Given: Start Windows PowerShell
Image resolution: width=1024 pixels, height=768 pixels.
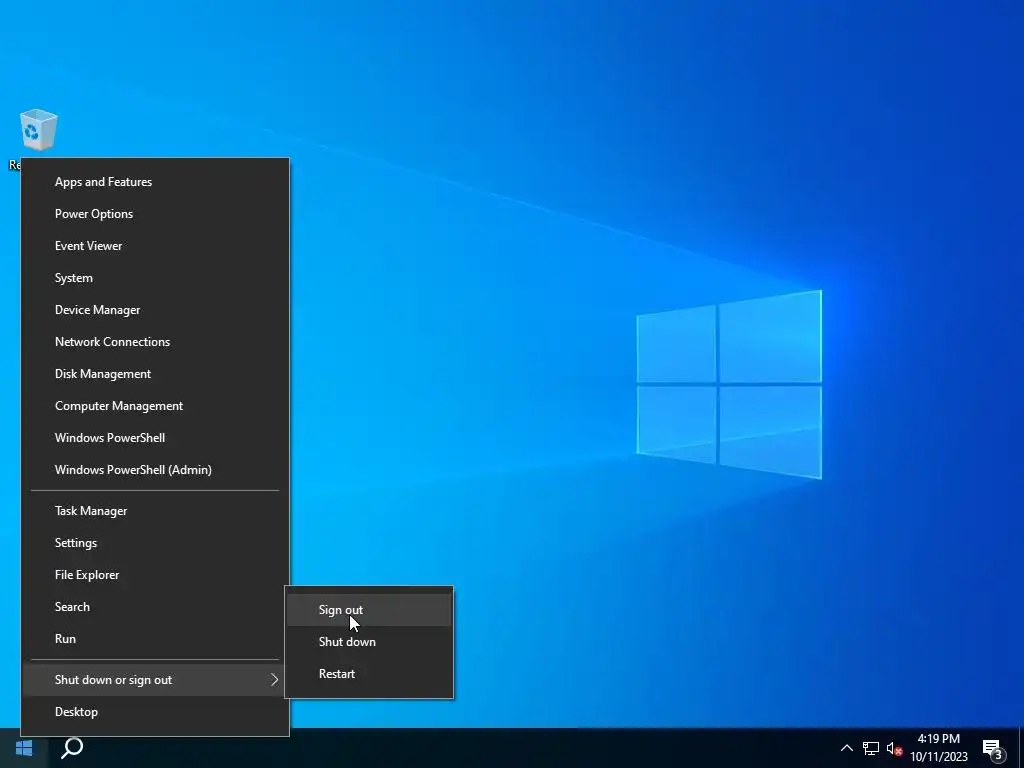Looking at the screenshot, I should point(155,438).
